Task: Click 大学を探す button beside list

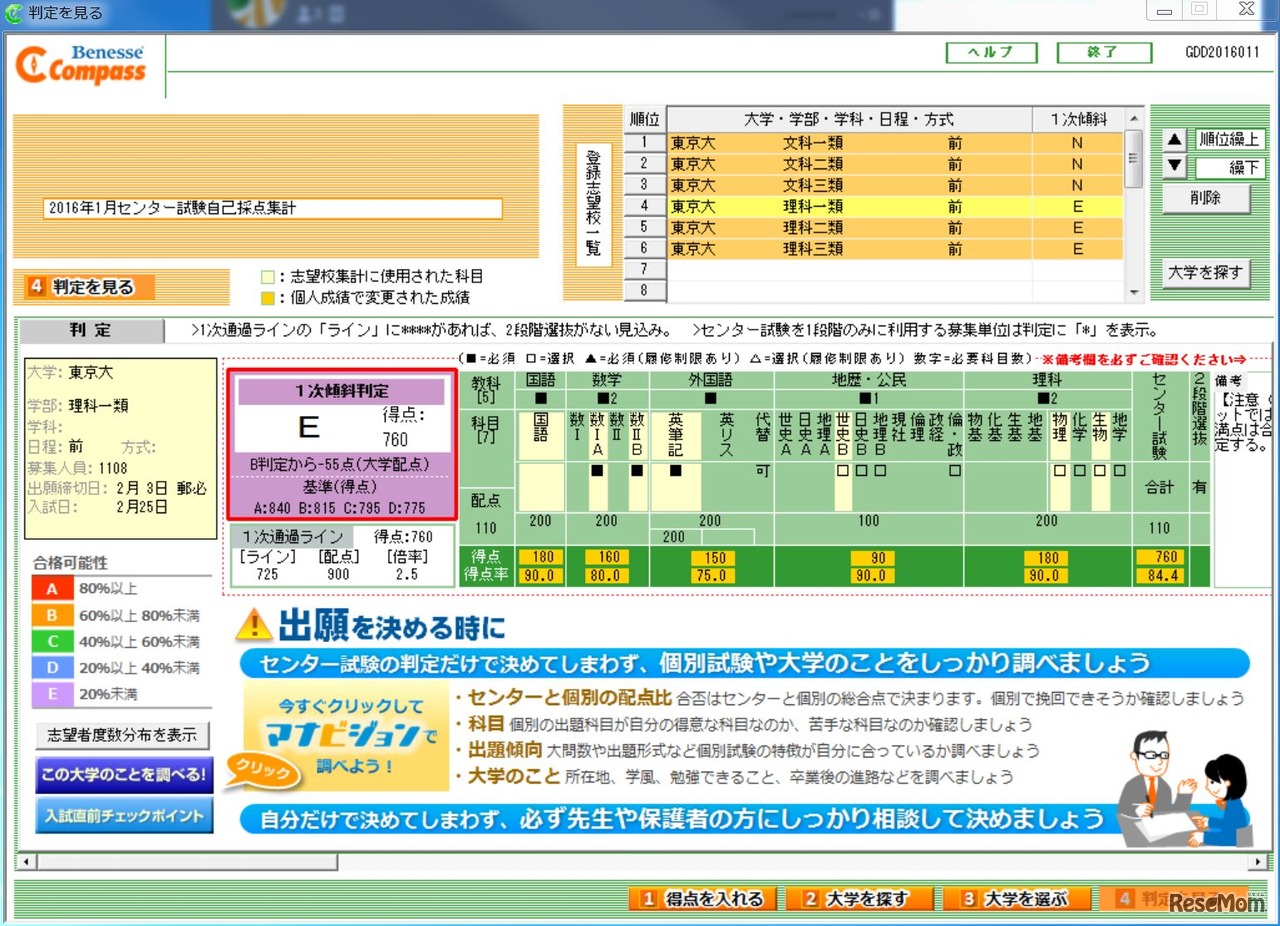Action: point(1206,272)
